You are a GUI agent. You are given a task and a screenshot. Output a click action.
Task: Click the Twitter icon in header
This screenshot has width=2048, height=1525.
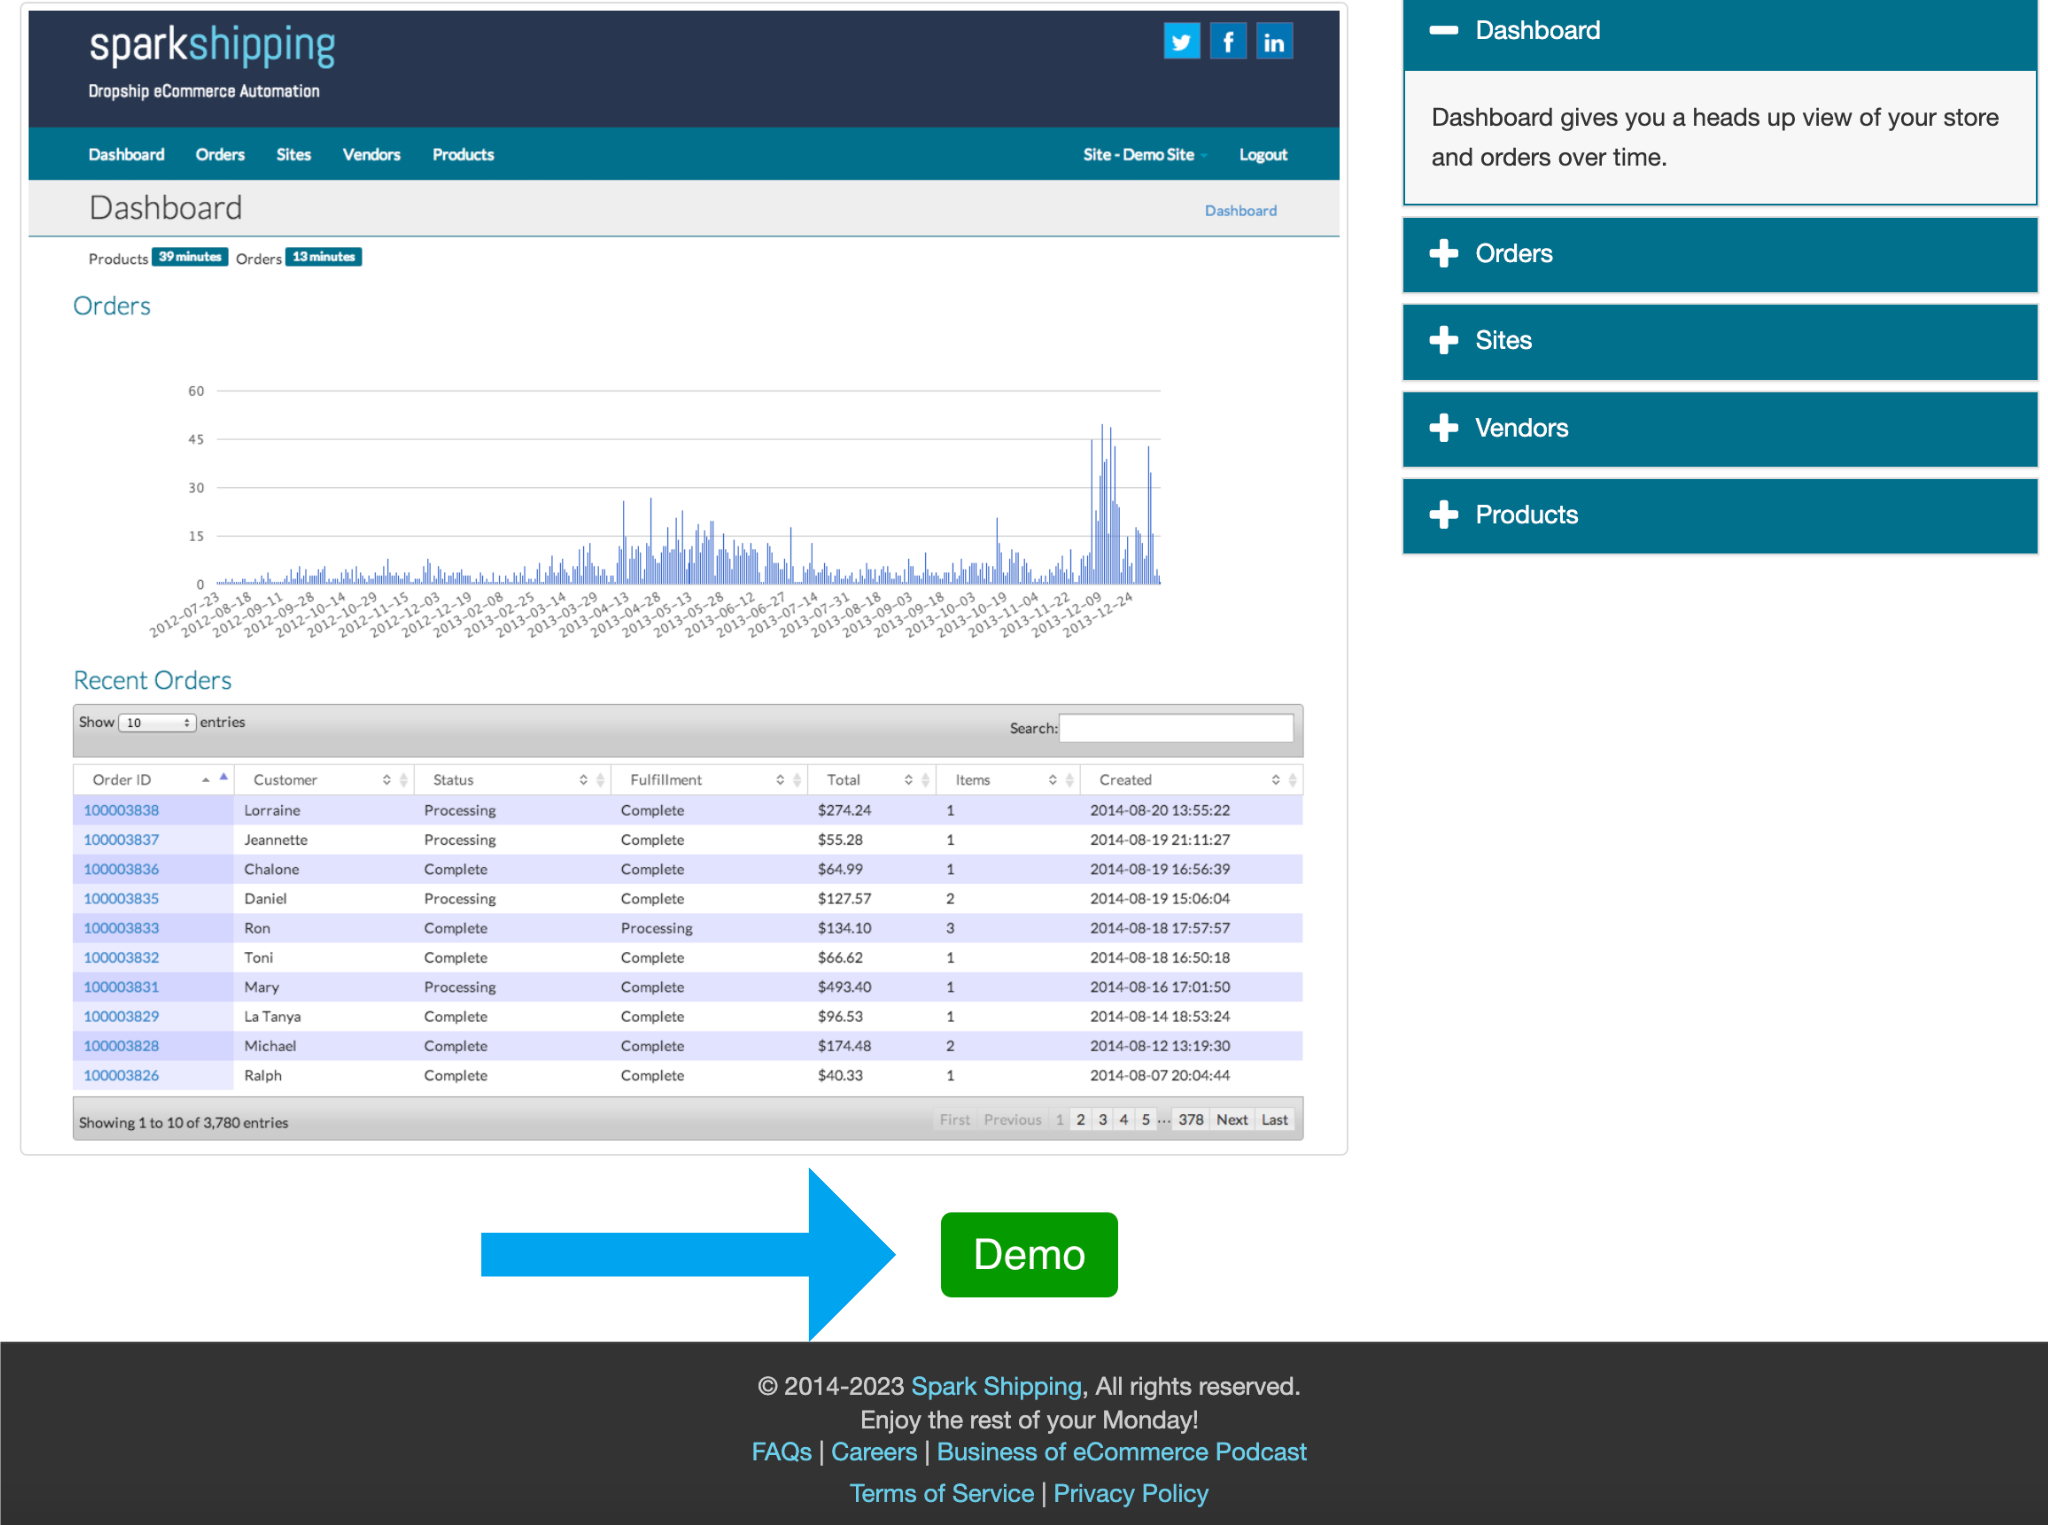(x=1181, y=42)
